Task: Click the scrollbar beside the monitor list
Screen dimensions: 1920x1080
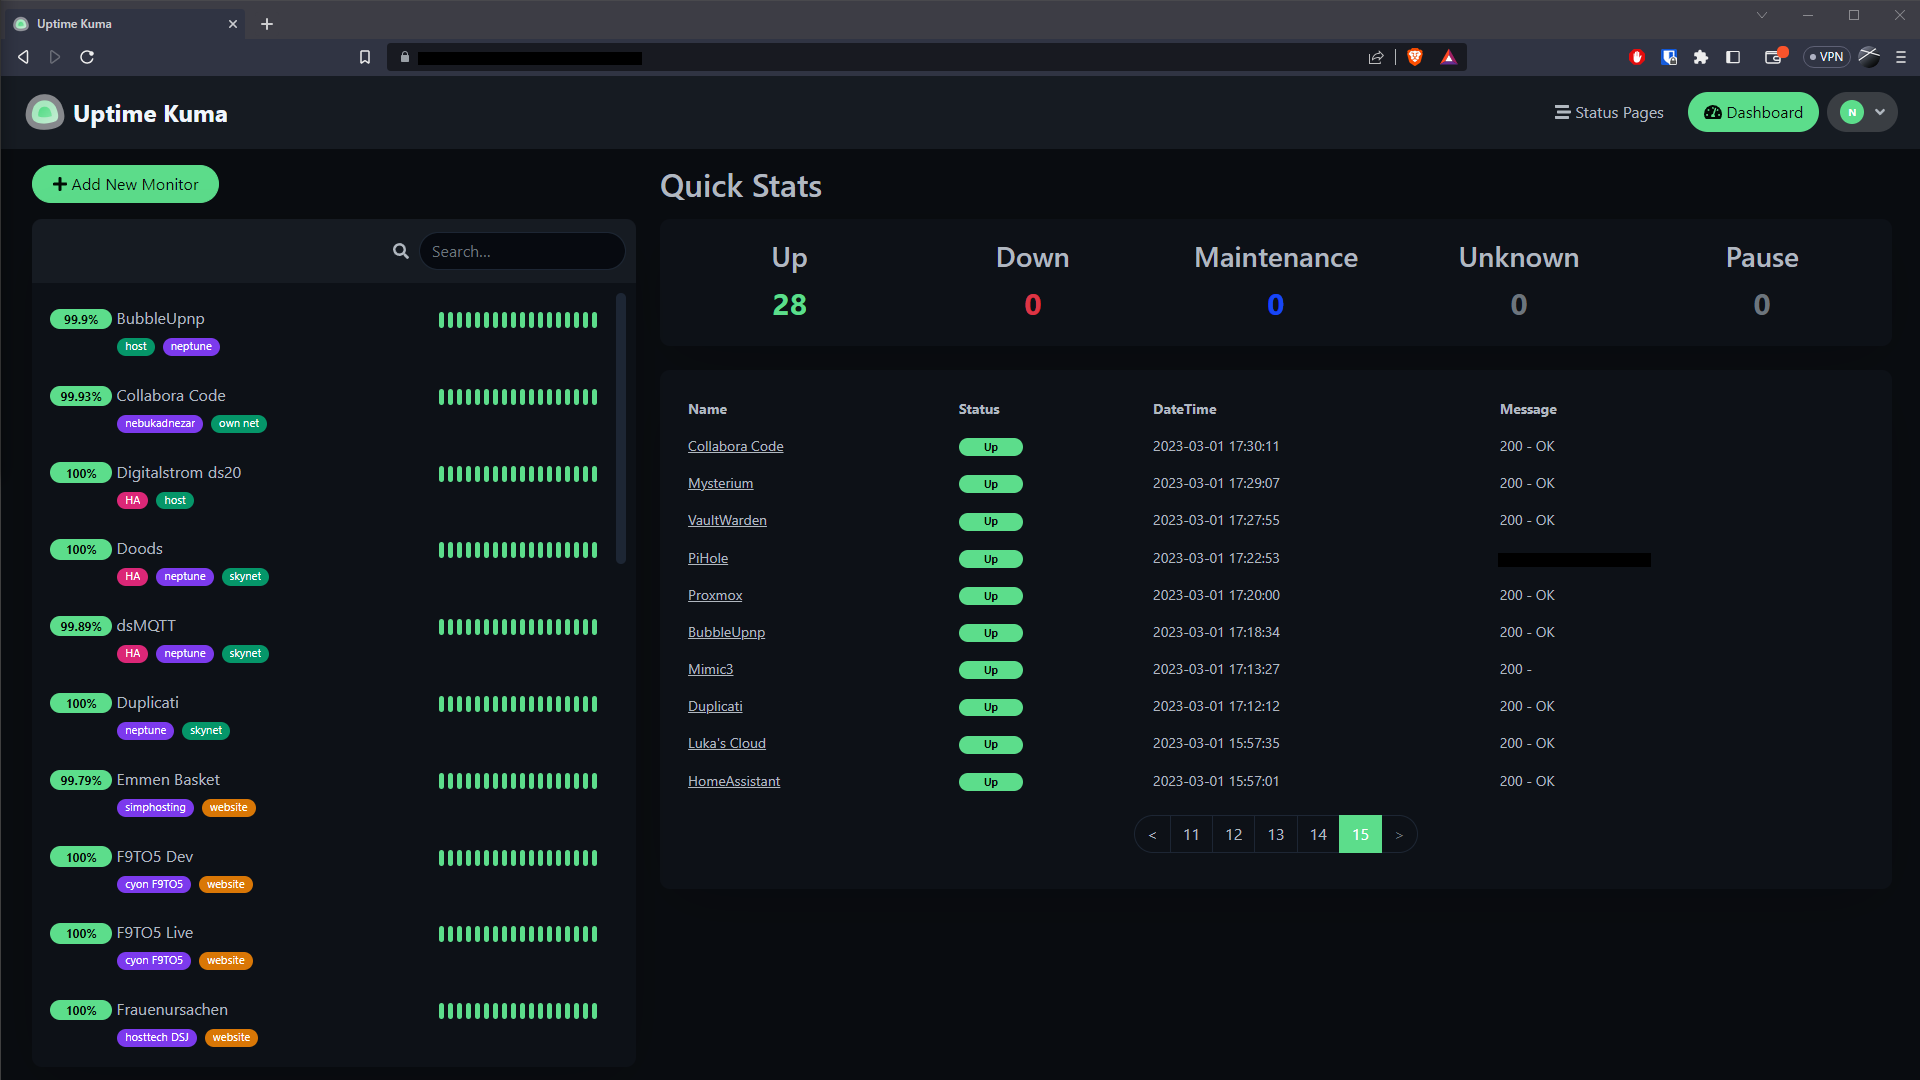Action: 619,430
